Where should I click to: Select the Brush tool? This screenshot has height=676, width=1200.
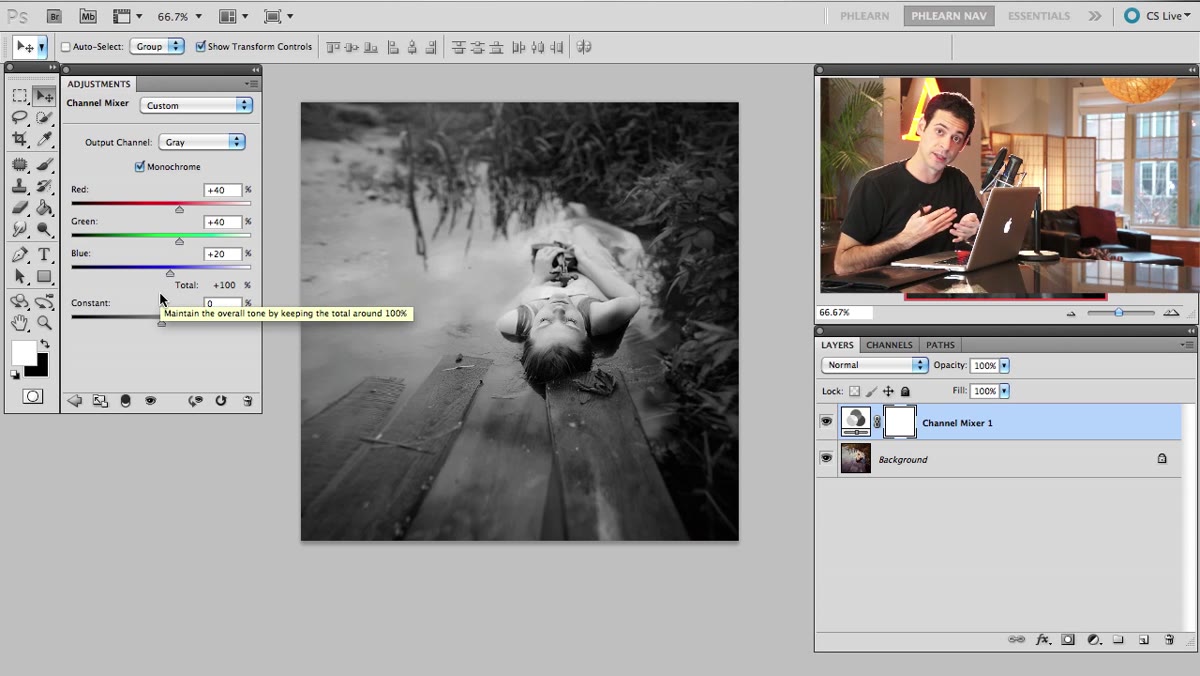[x=44, y=164]
